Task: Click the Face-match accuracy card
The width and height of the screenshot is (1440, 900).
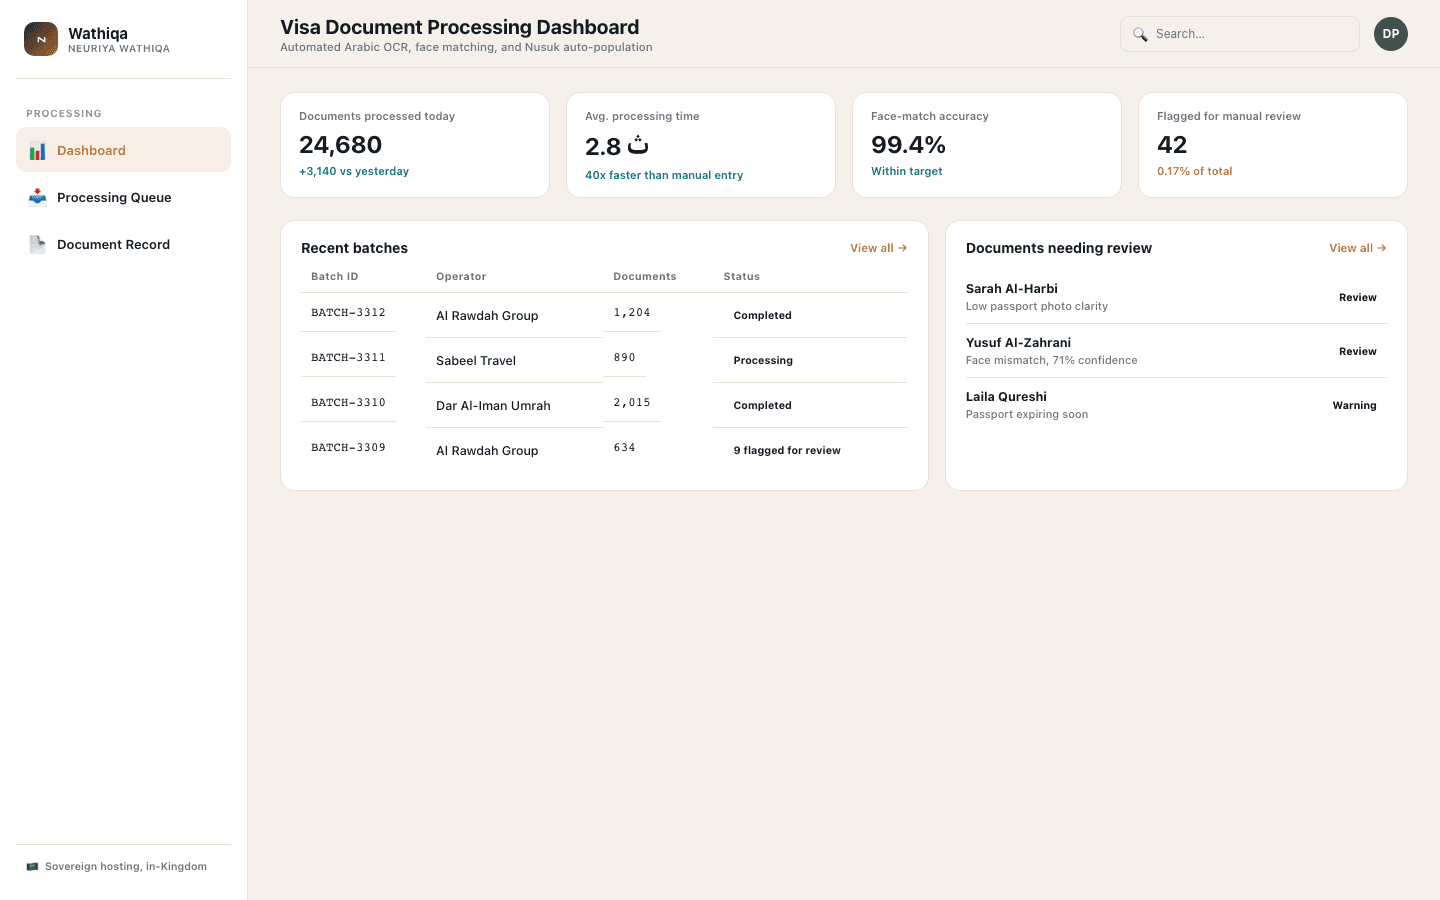Action: pos(987,145)
